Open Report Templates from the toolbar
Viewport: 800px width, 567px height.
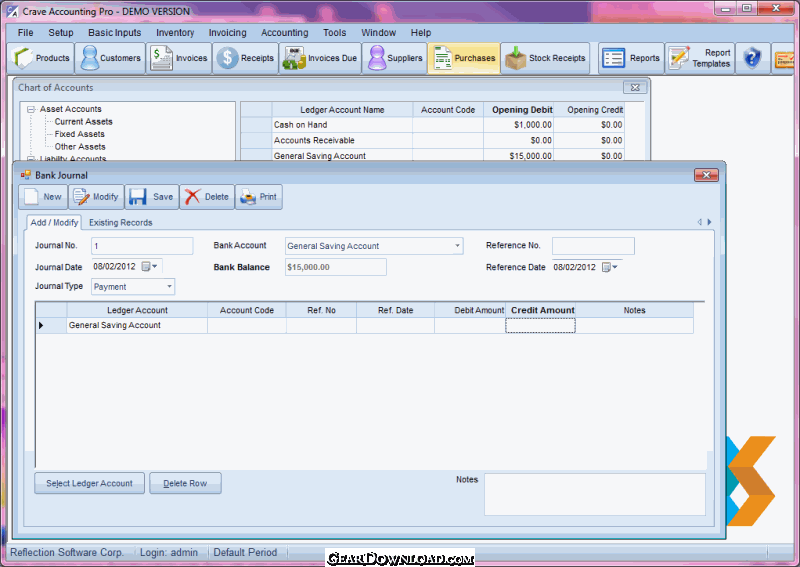tap(699, 58)
